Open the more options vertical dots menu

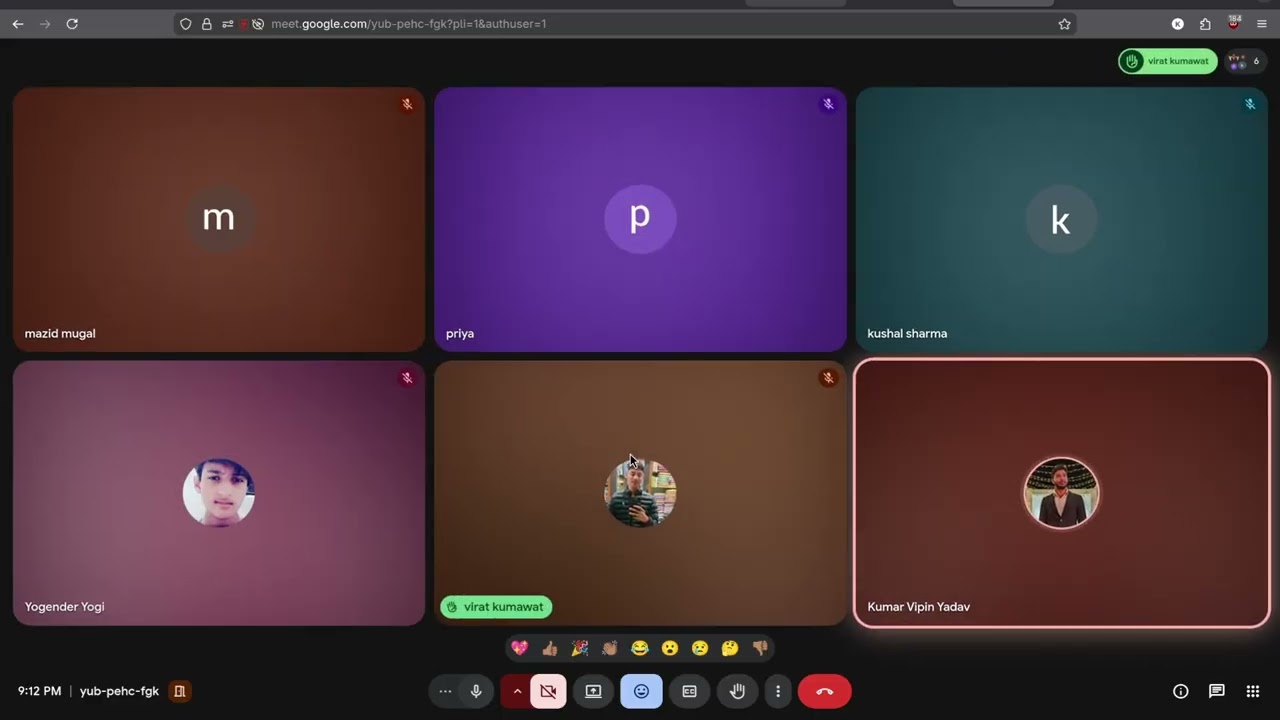[777, 691]
